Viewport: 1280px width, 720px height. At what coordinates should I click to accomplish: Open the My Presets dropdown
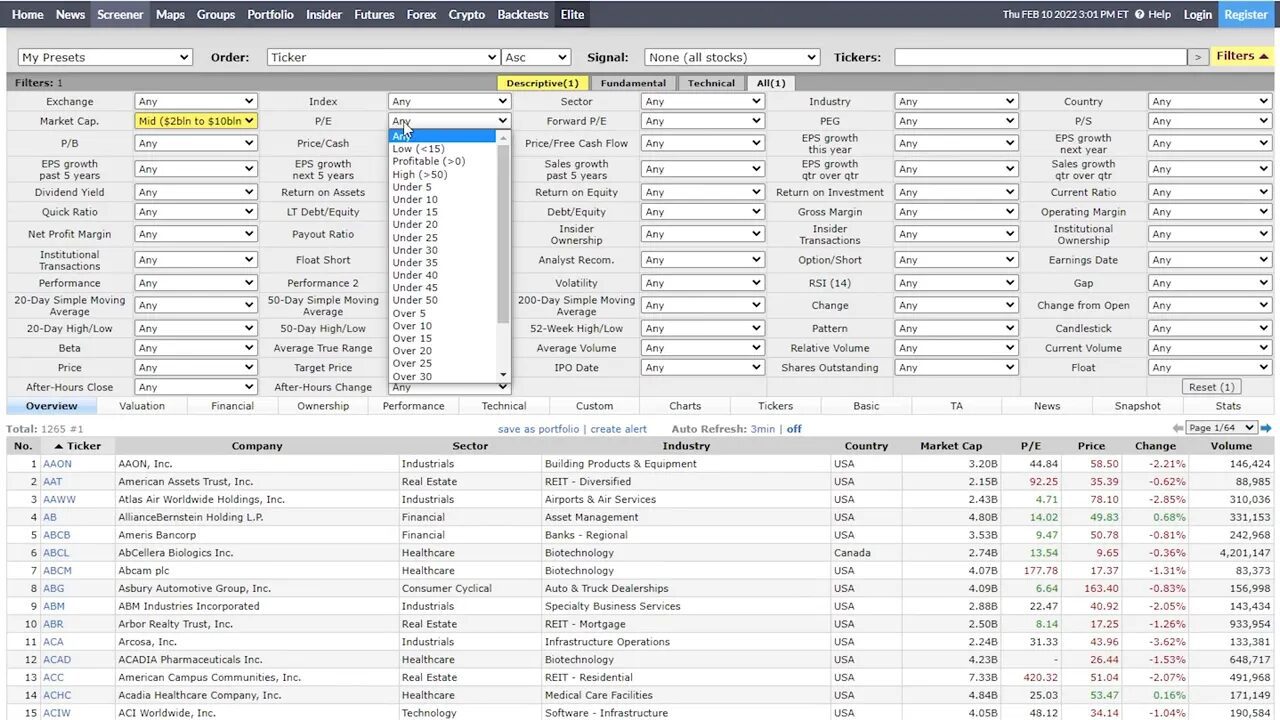click(104, 57)
